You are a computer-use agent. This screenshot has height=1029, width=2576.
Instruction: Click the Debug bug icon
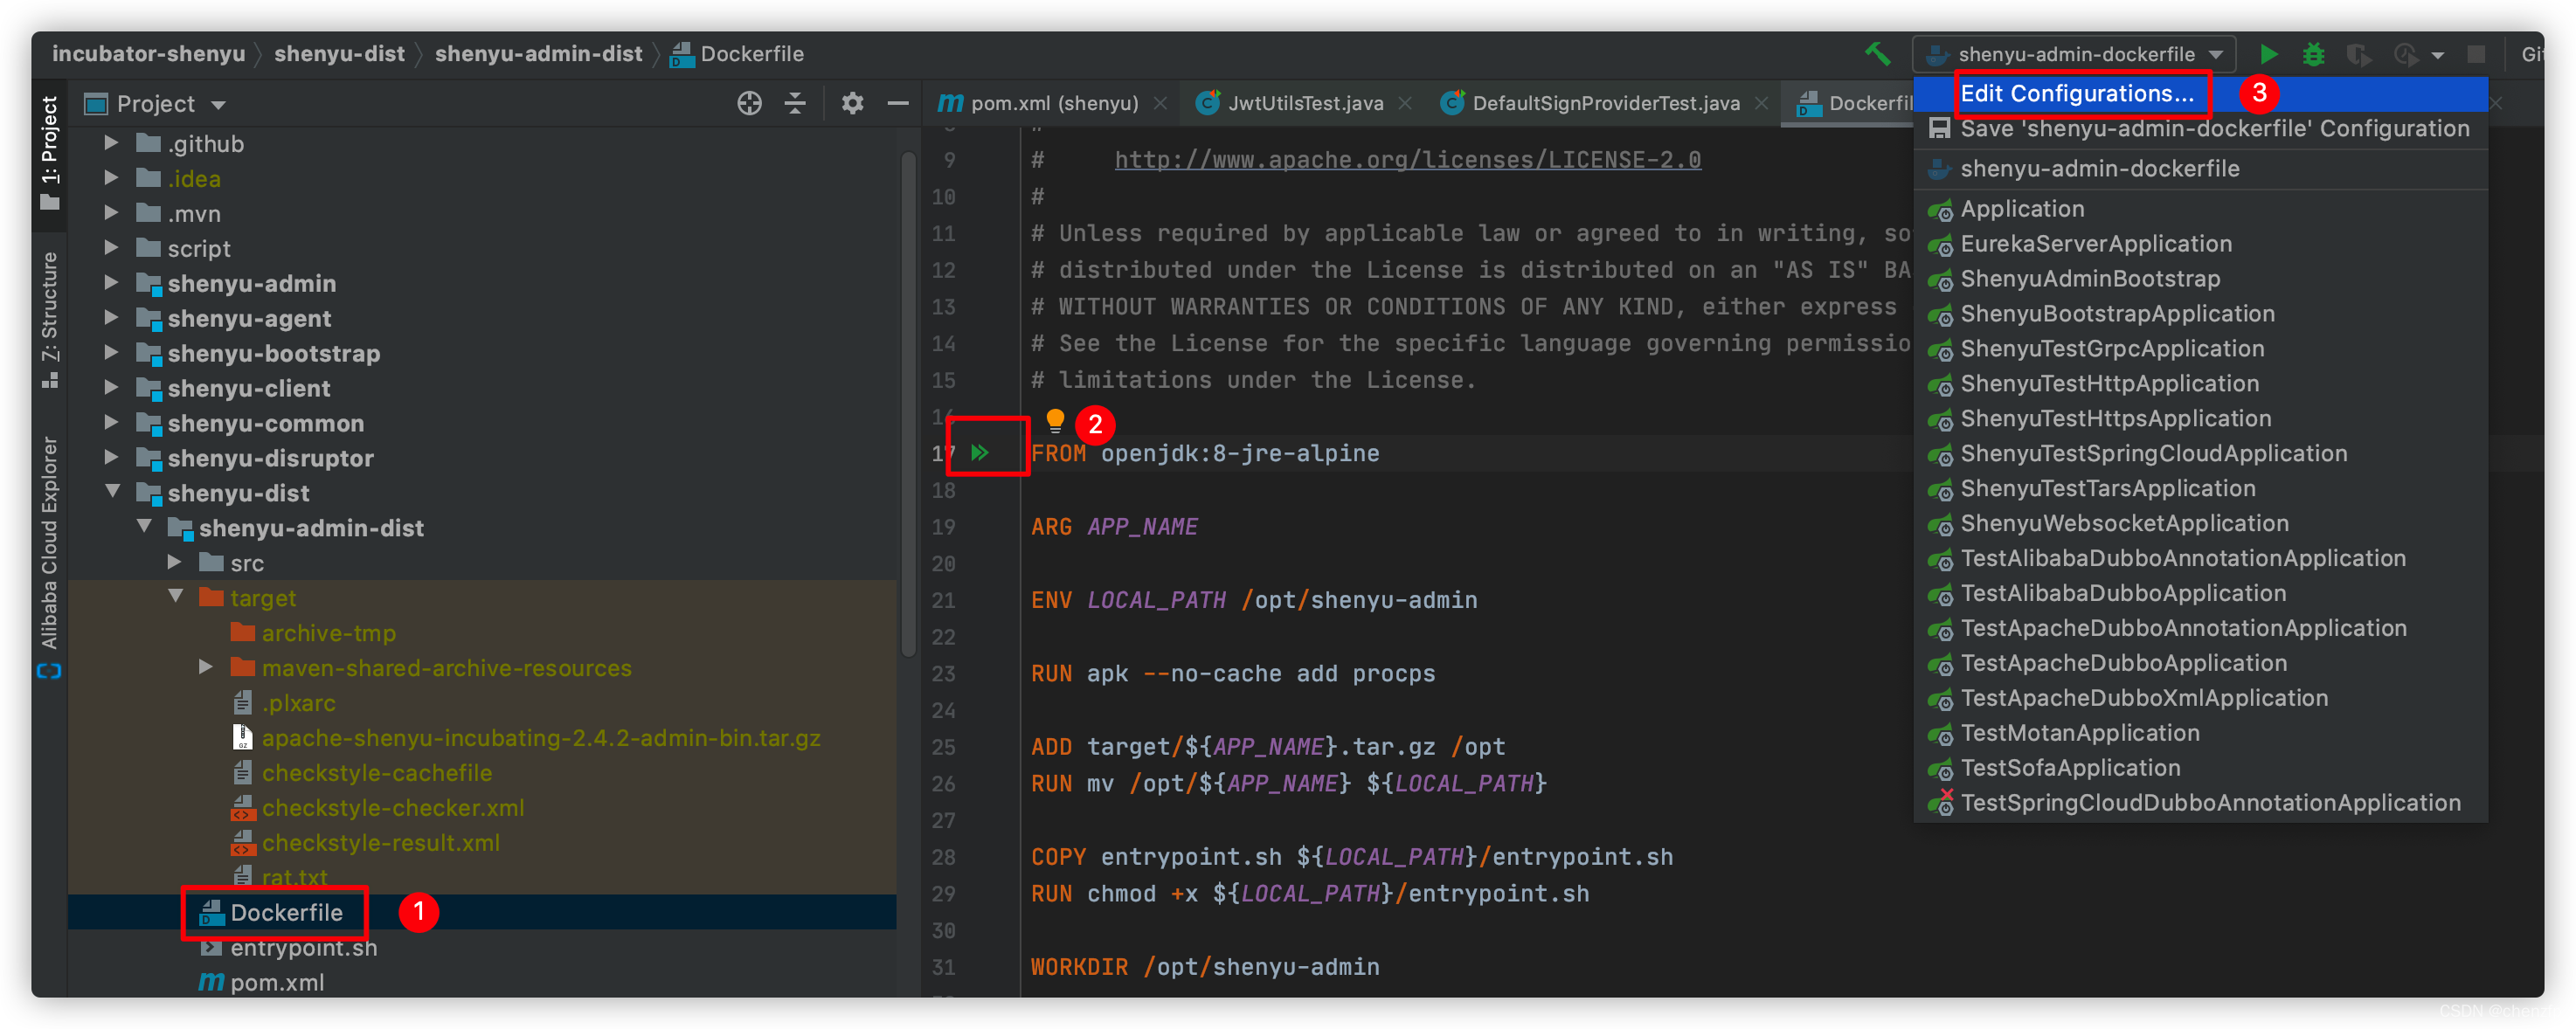click(x=2313, y=54)
